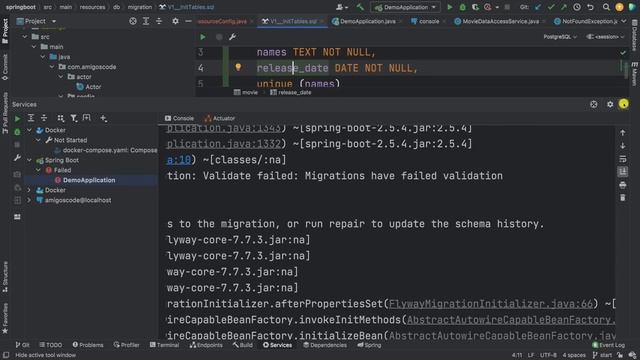This screenshot has height=360, width=640.
Task: Follow FlywayMigrationInitializer.java:66 link
Action: (x=491, y=304)
